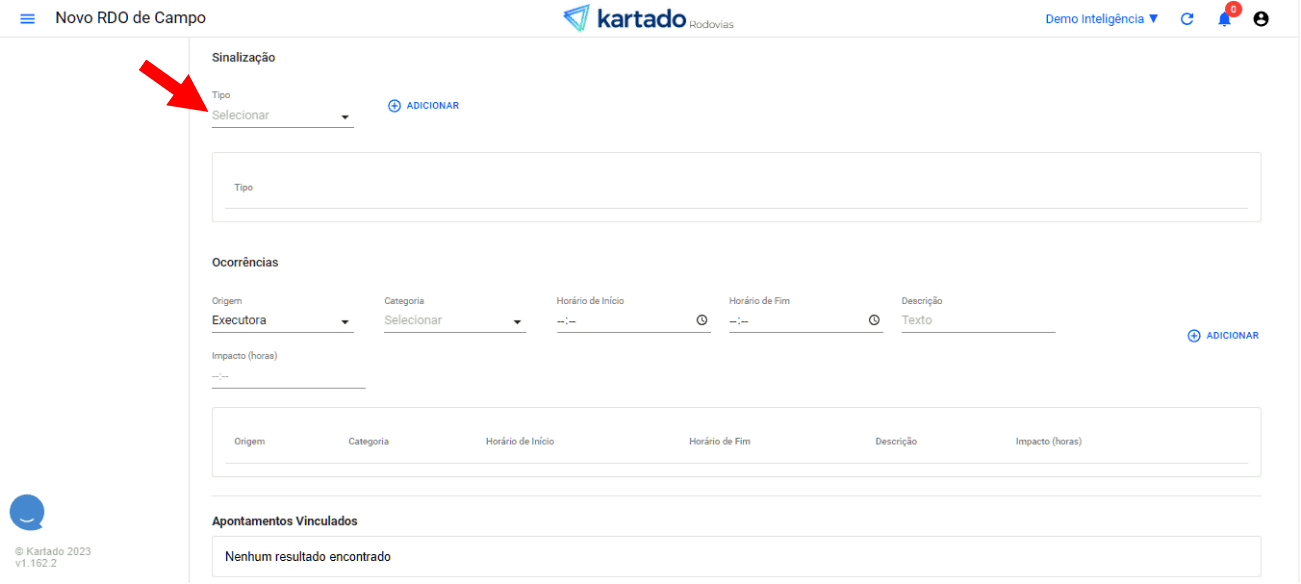Screen dimensions: 1301x584
Task: Click the refresh icon in header
Action: (1187, 19)
